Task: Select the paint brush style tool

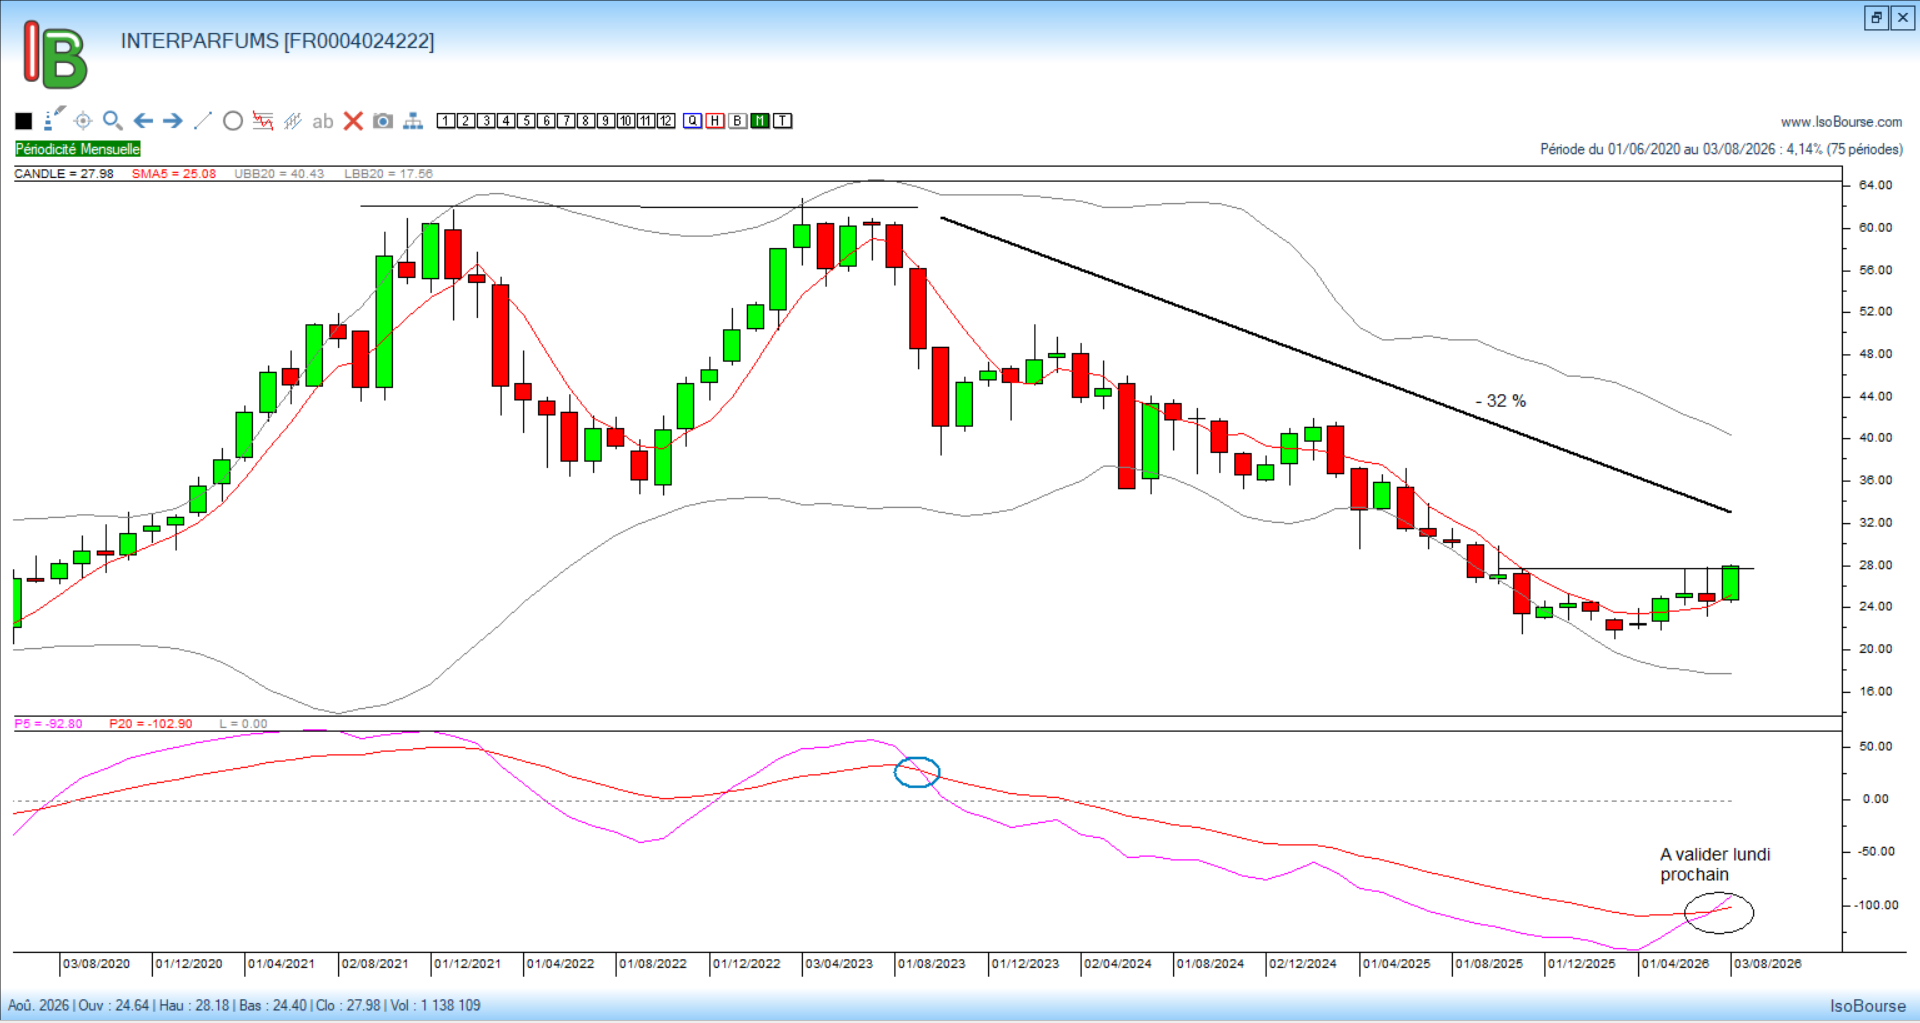Action: pos(54,119)
